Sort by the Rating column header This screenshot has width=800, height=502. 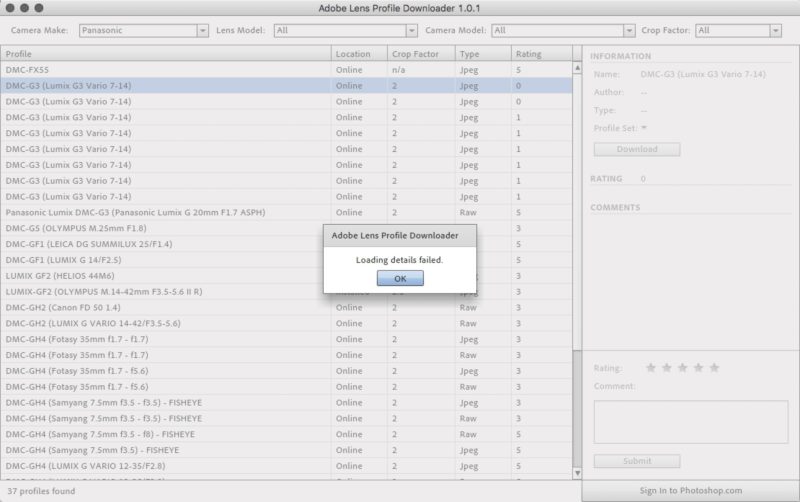click(542, 54)
